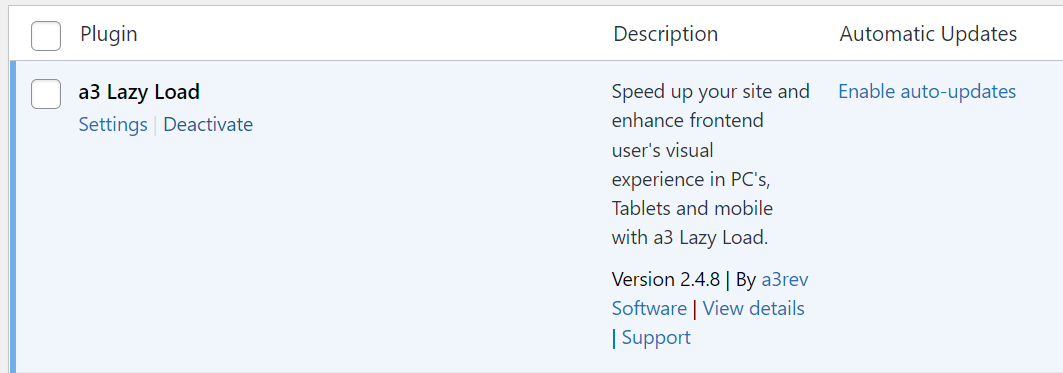Viewport: 1063px width, 373px height.
Task: Click the Automatic Updates column header
Action: (x=928, y=34)
